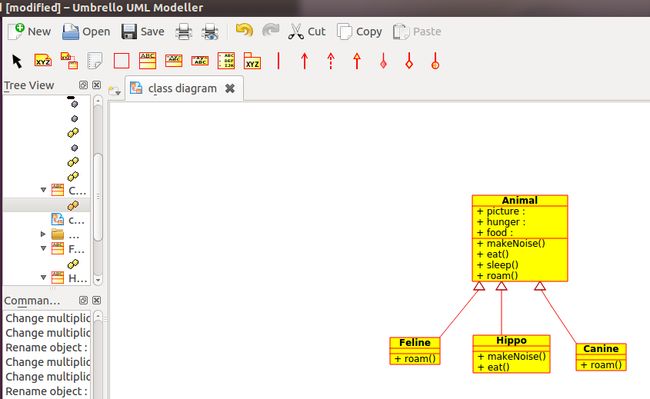Image resolution: width=650 pixels, height=399 pixels.
Task: Close the Tree View dock panel
Action: pyautogui.click(x=97, y=85)
